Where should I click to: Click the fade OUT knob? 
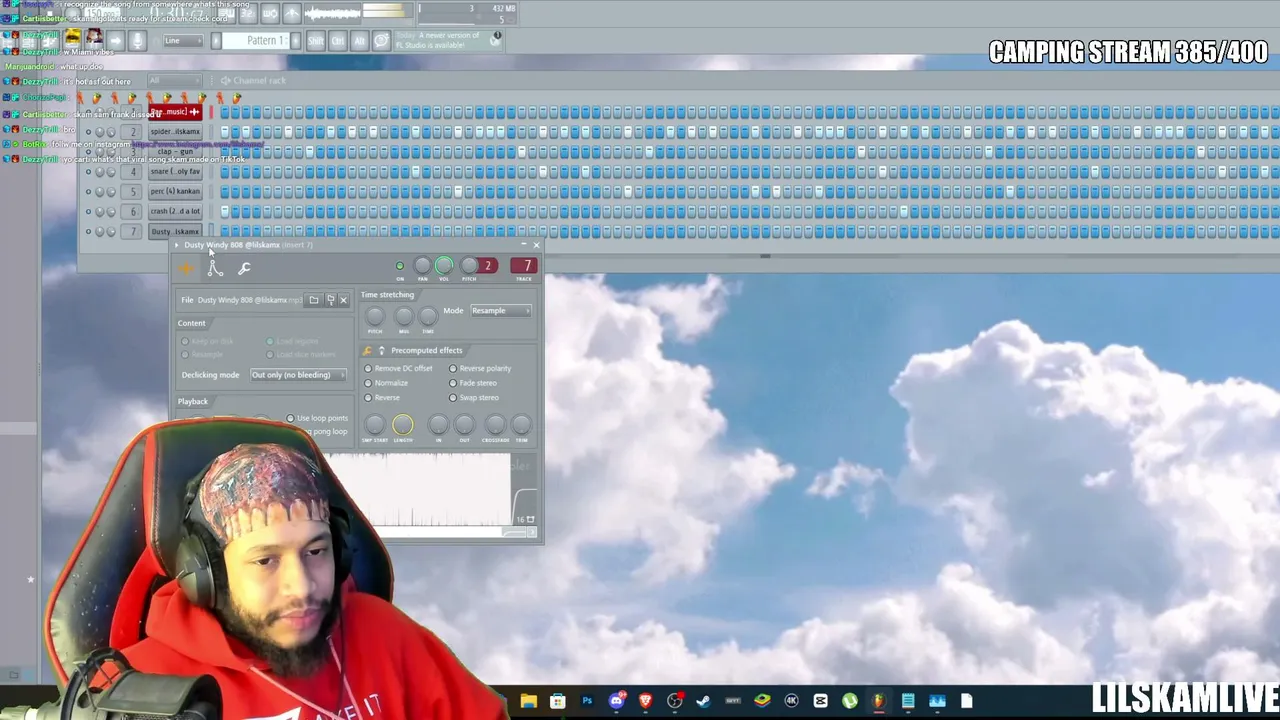[x=465, y=425]
